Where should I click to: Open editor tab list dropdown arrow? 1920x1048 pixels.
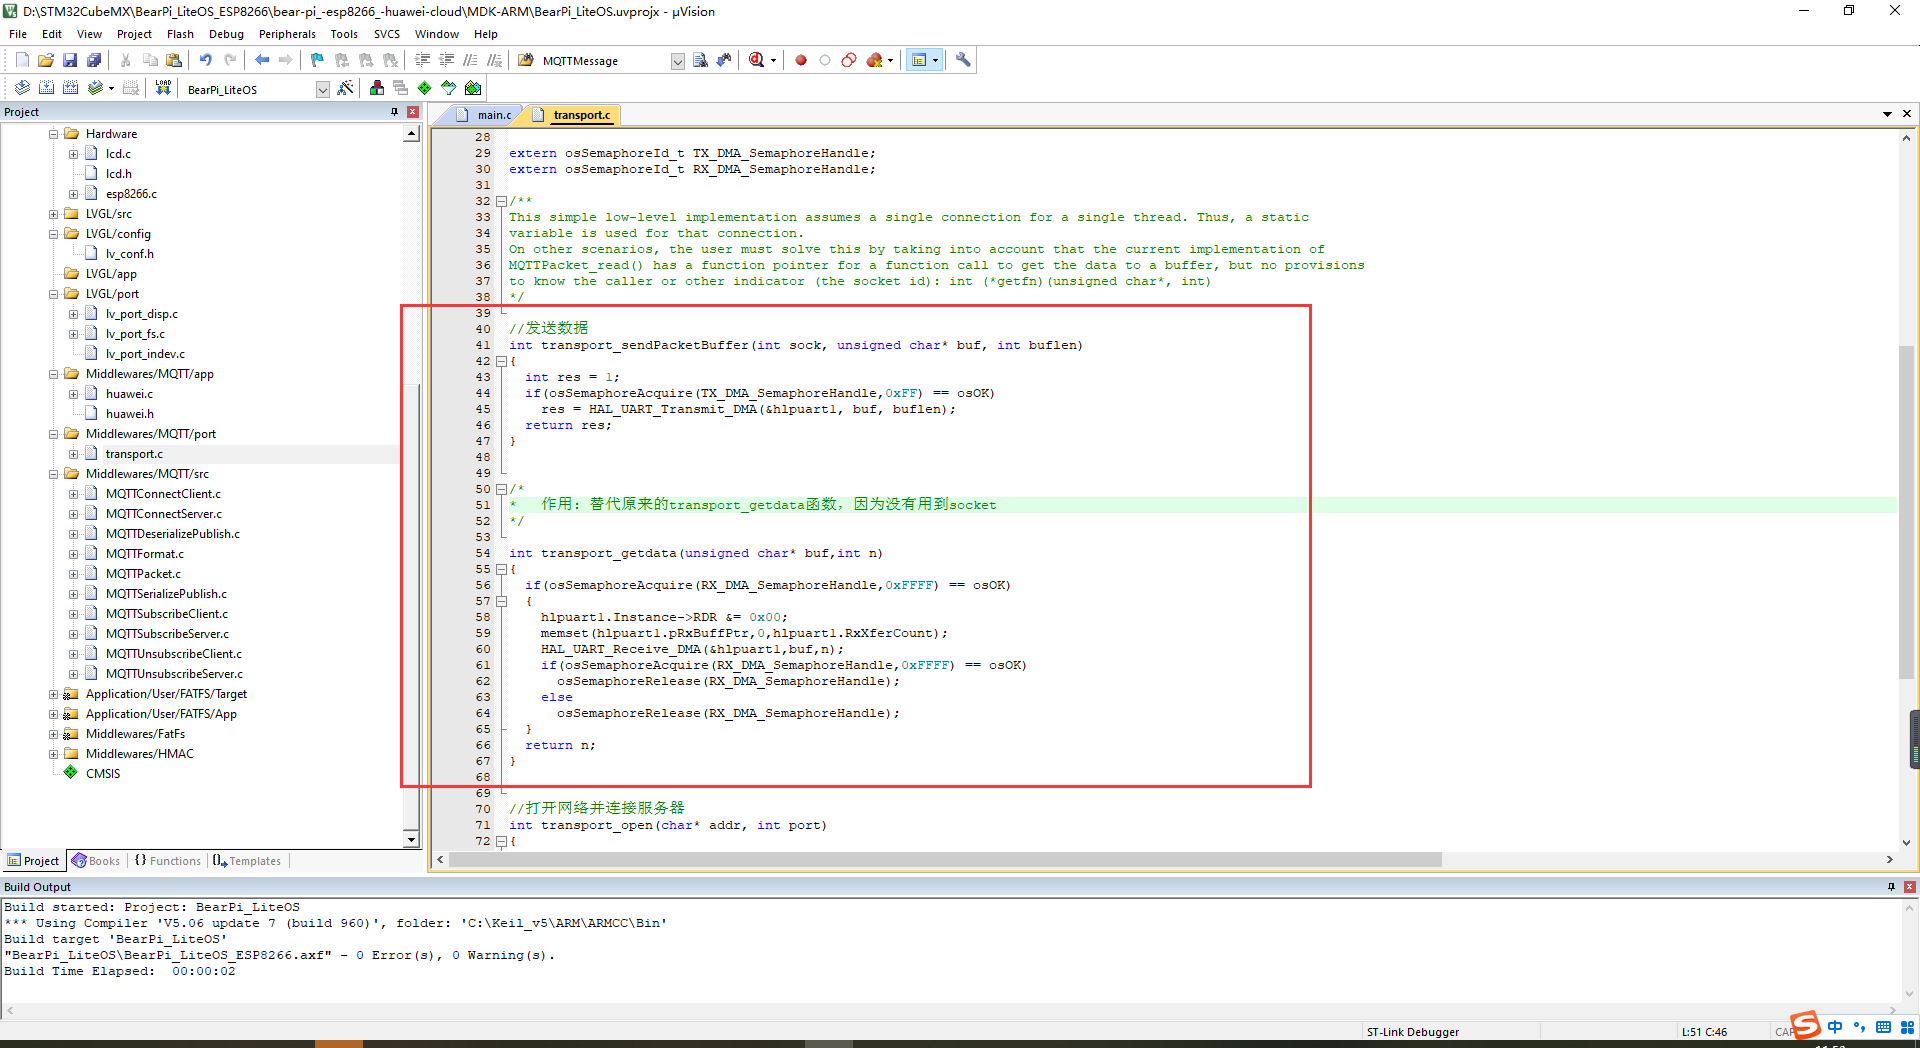pos(1887,114)
